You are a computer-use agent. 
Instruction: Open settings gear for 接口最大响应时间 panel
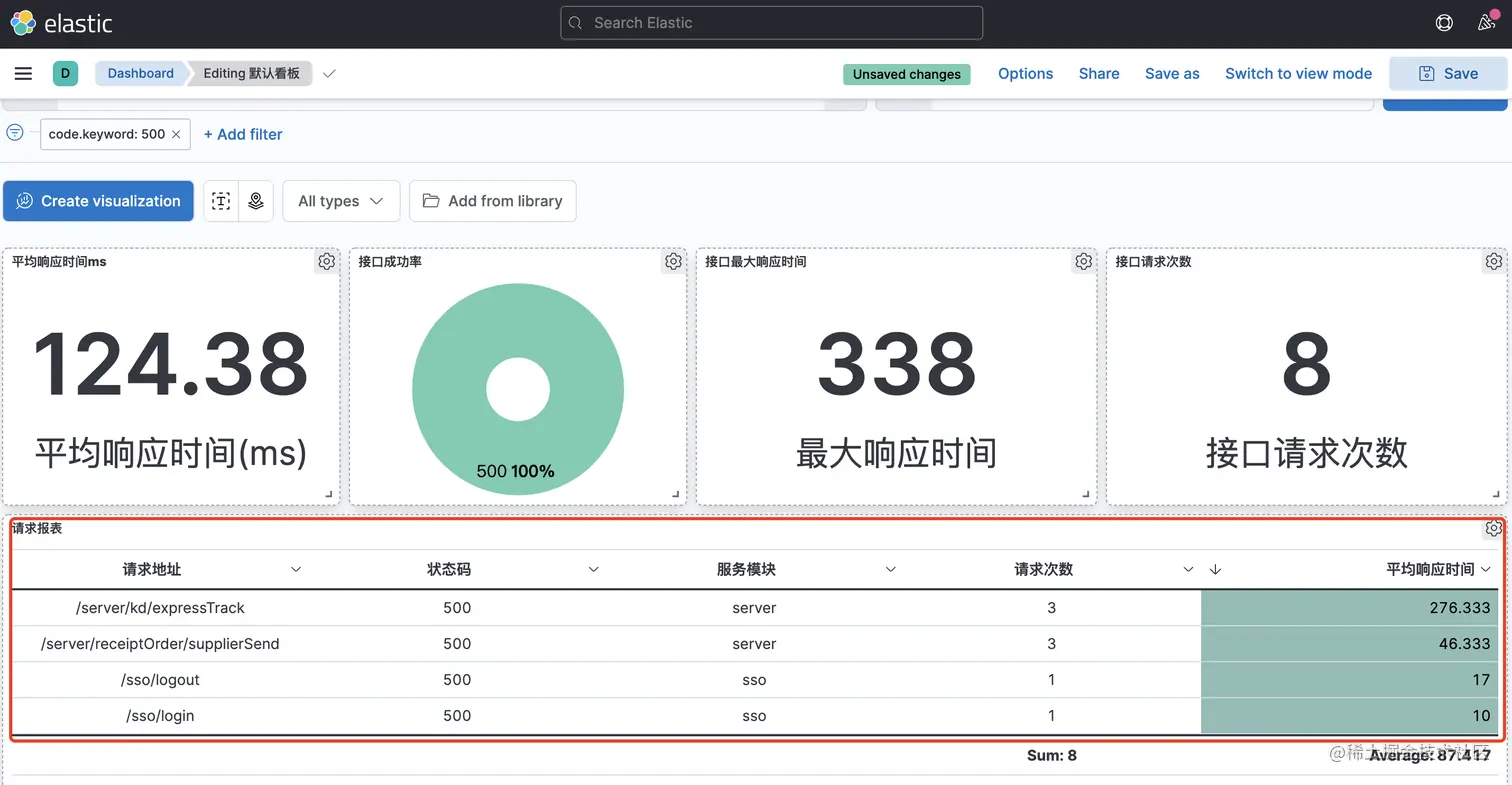coord(1084,261)
